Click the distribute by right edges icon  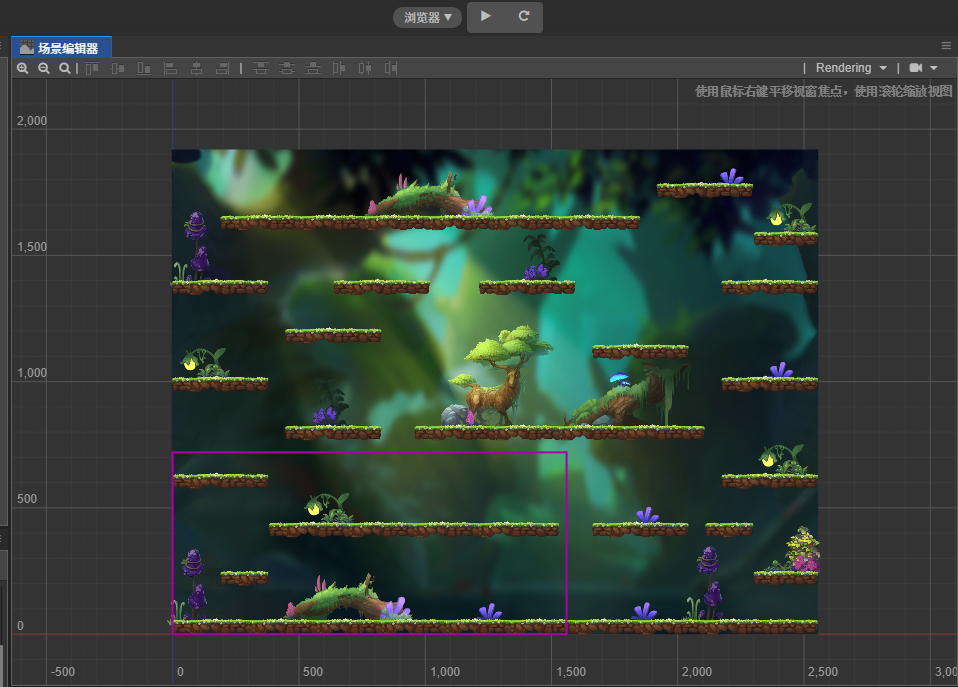tap(391, 68)
